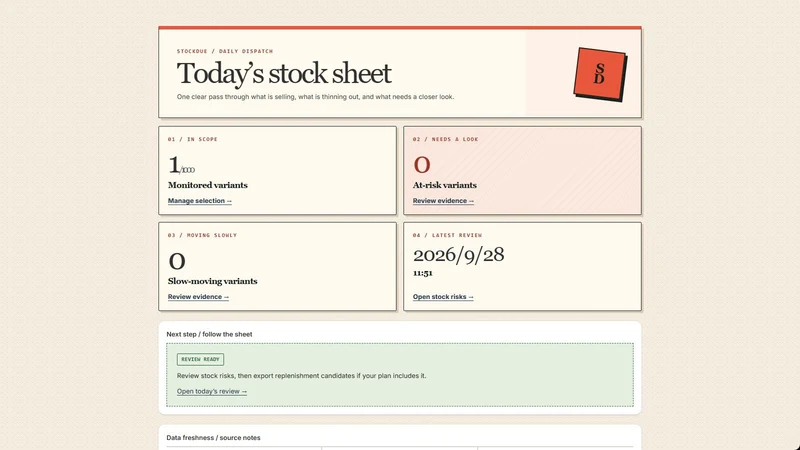Click the At-risk variants label
800x450 pixels.
coord(445,185)
